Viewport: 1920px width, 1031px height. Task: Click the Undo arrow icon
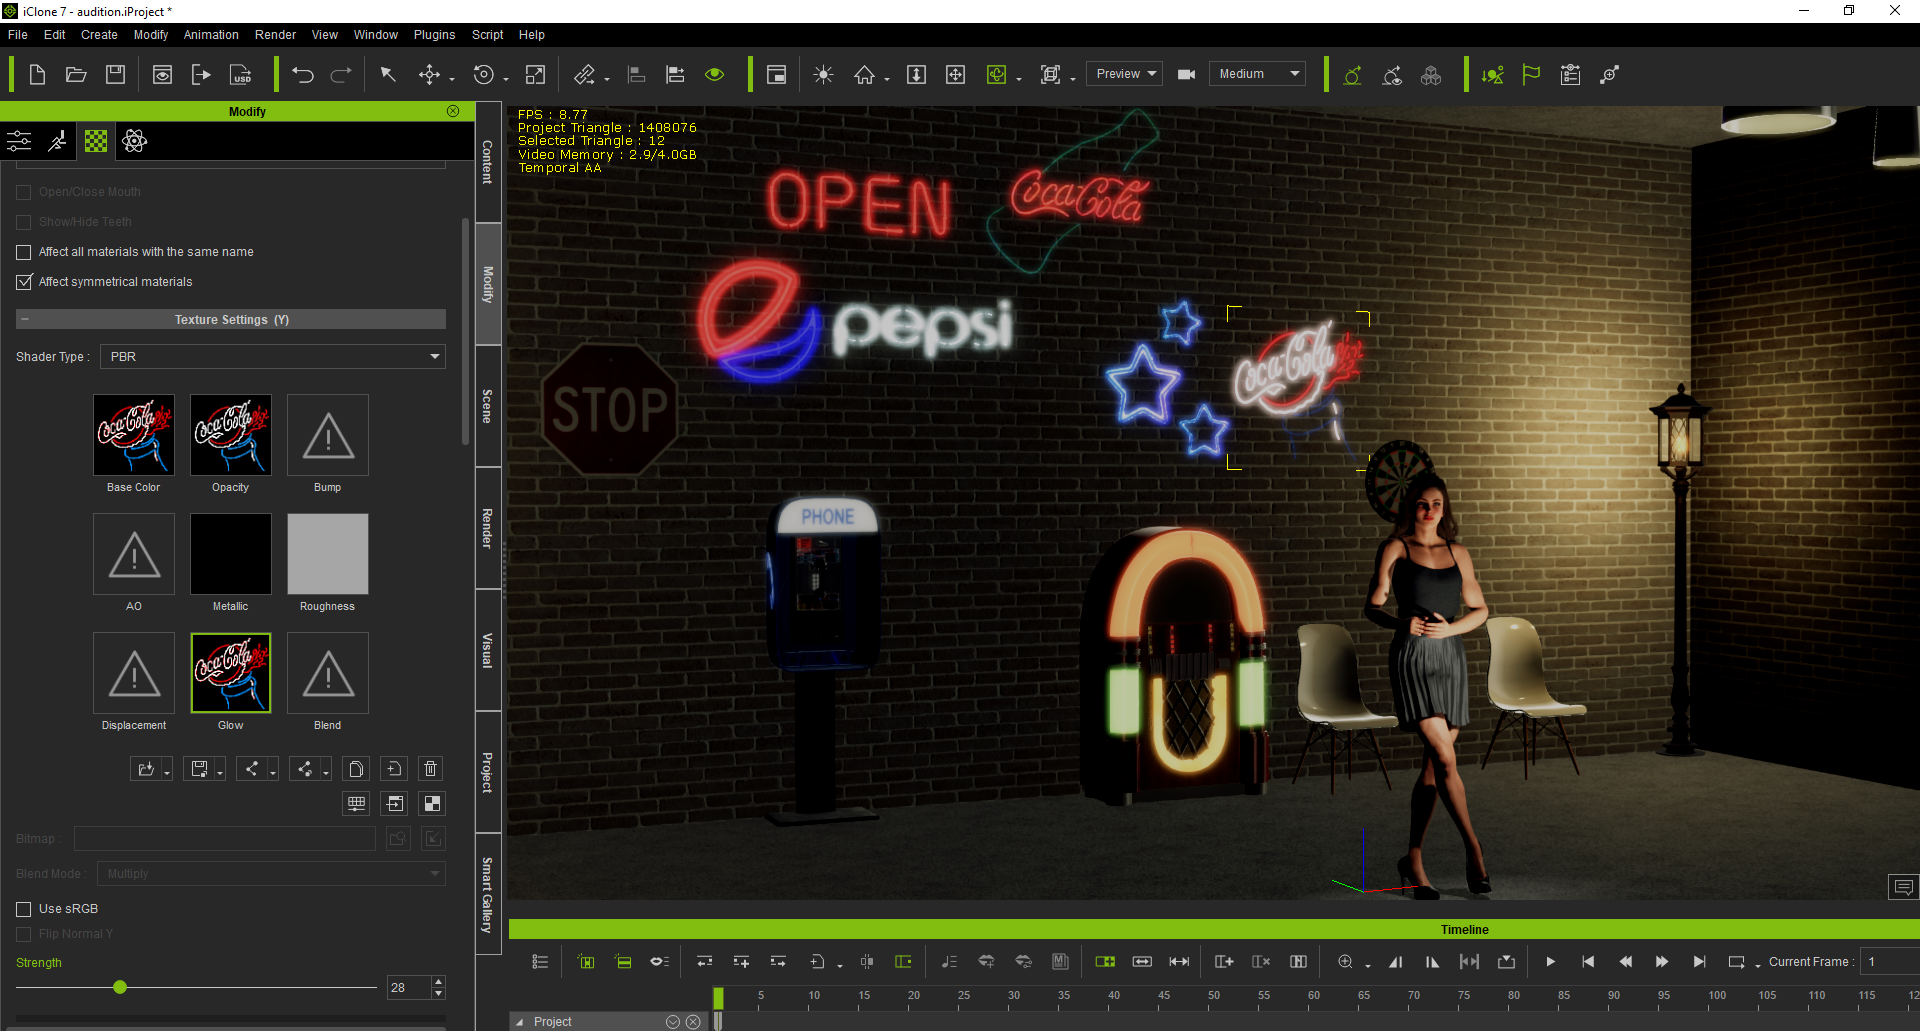click(x=303, y=75)
